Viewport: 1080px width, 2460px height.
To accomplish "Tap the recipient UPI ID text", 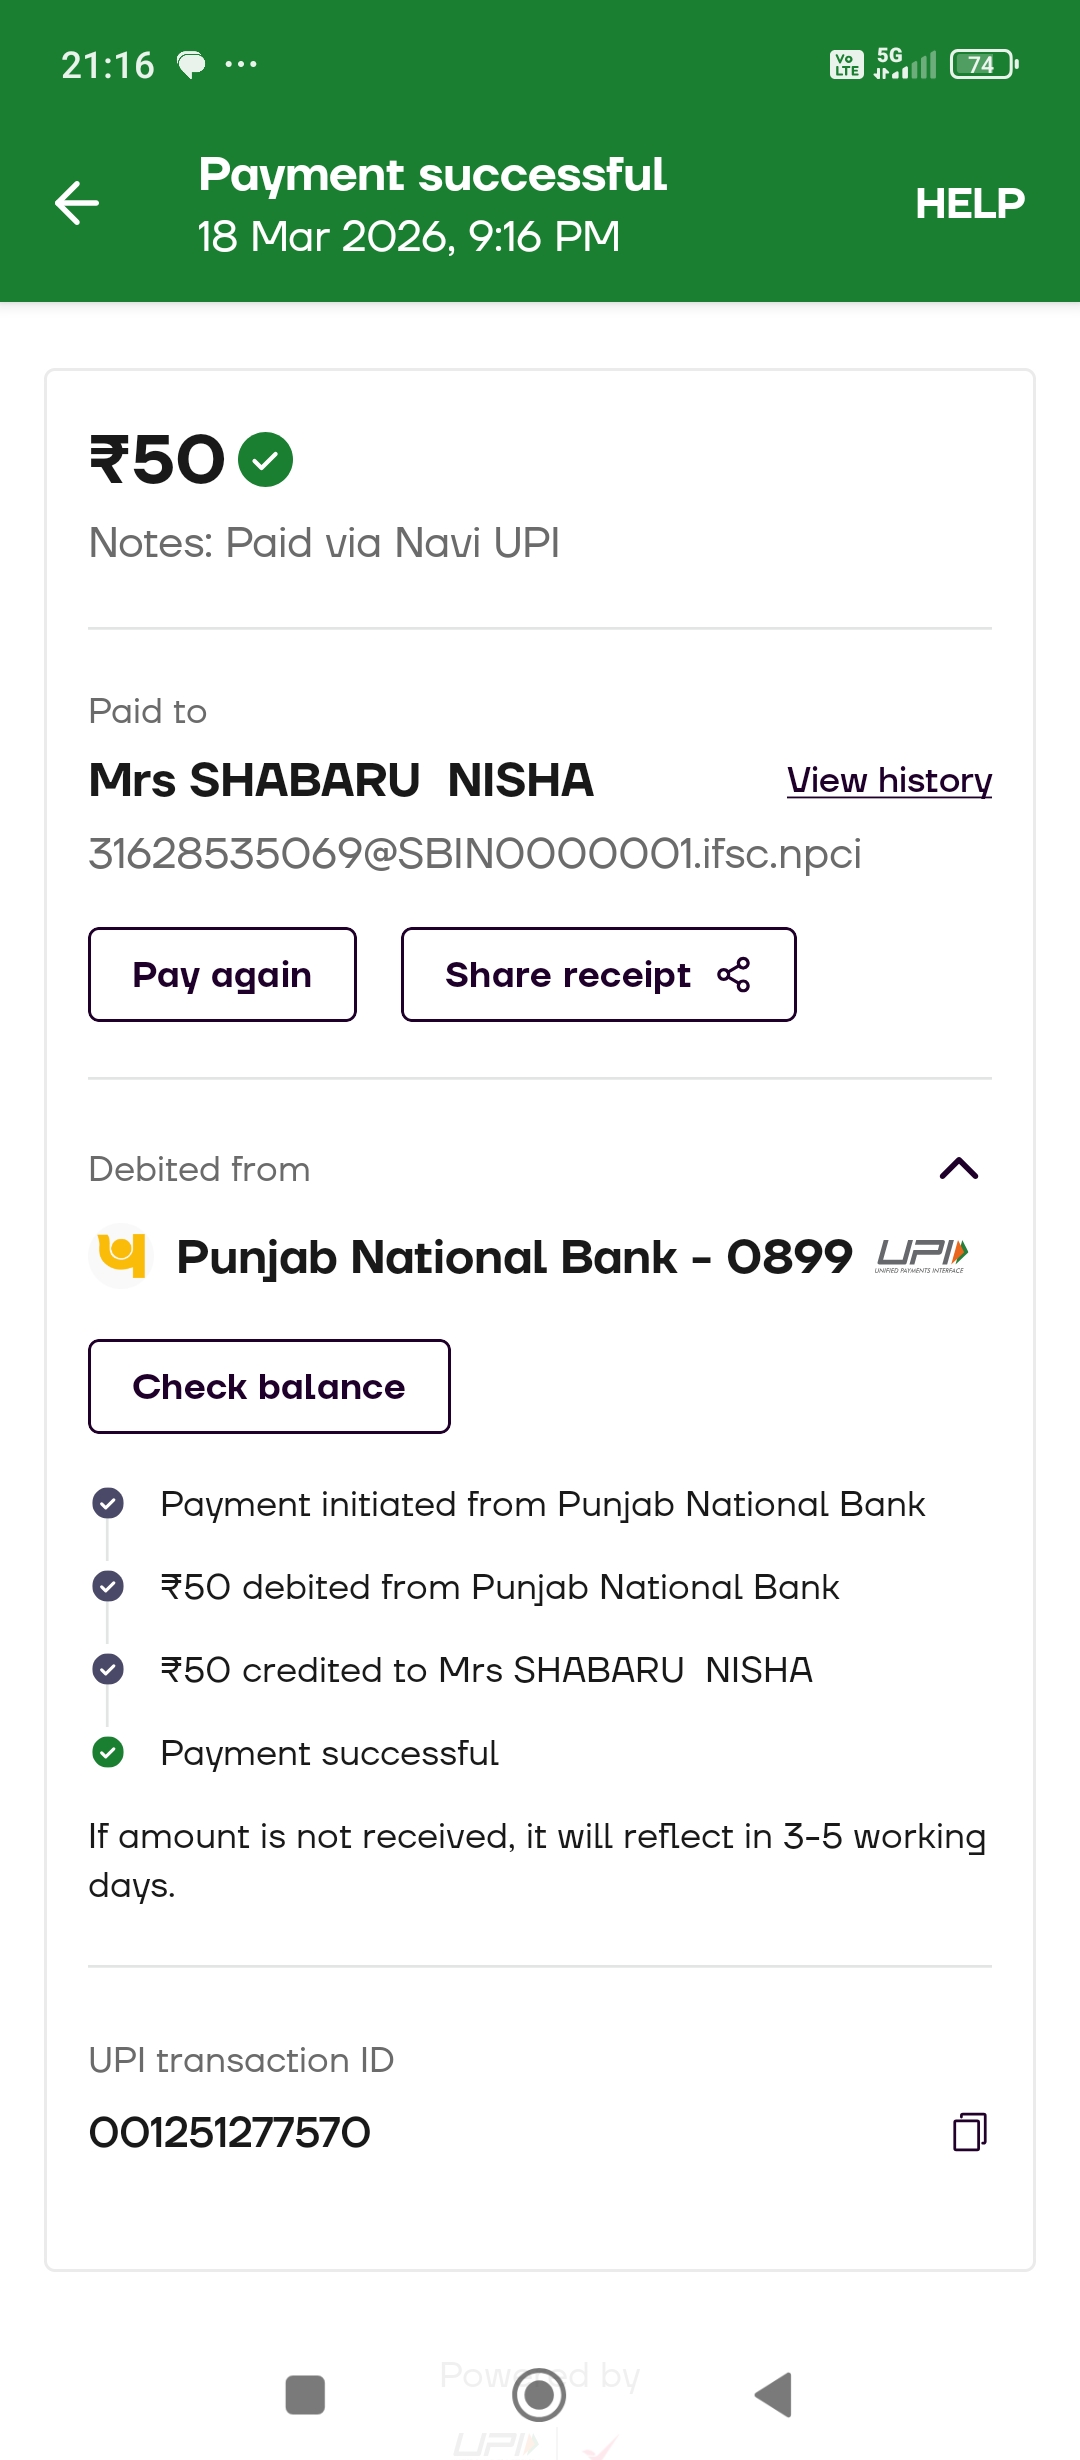I will tap(474, 854).
